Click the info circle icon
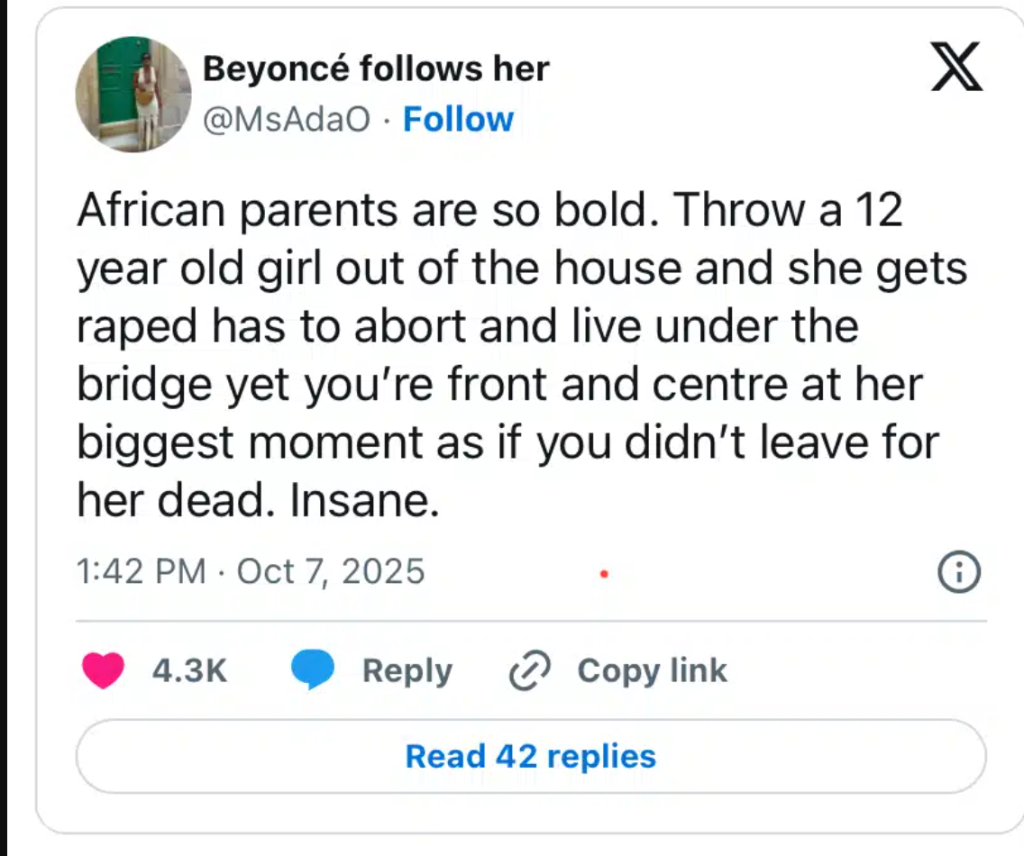This screenshot has width=1024, height=856. pyautogui.click(x=959, y=573)
